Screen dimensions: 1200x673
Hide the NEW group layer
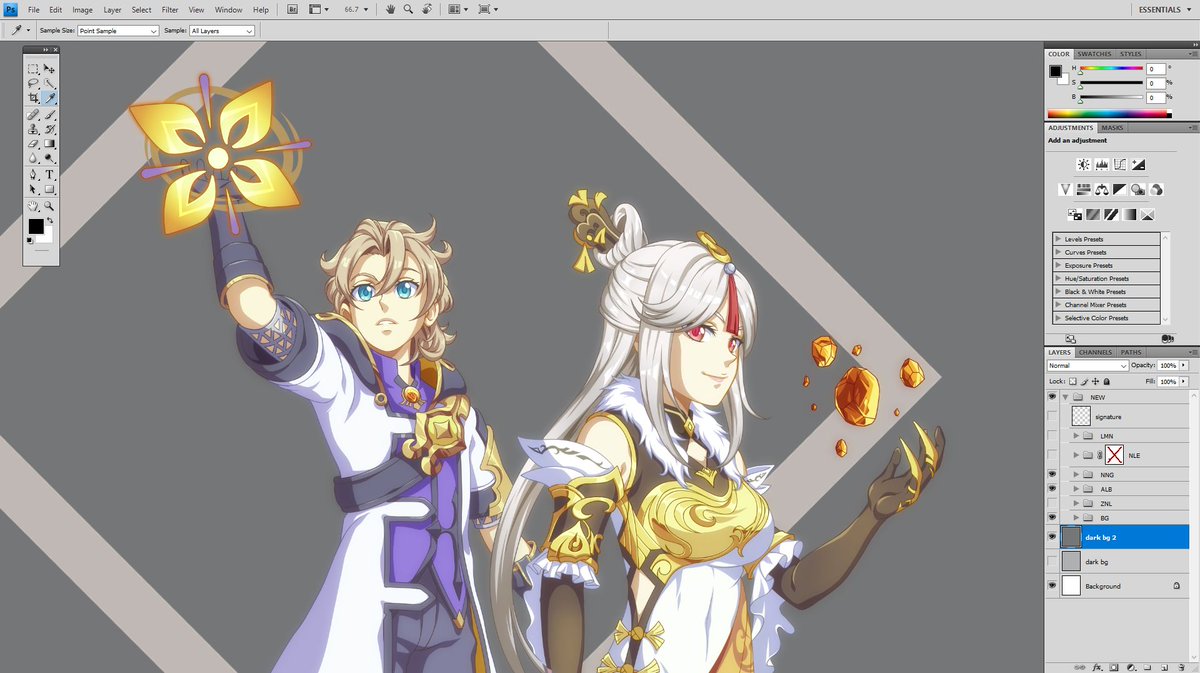pyautogui.click(x=1052, y=397)
